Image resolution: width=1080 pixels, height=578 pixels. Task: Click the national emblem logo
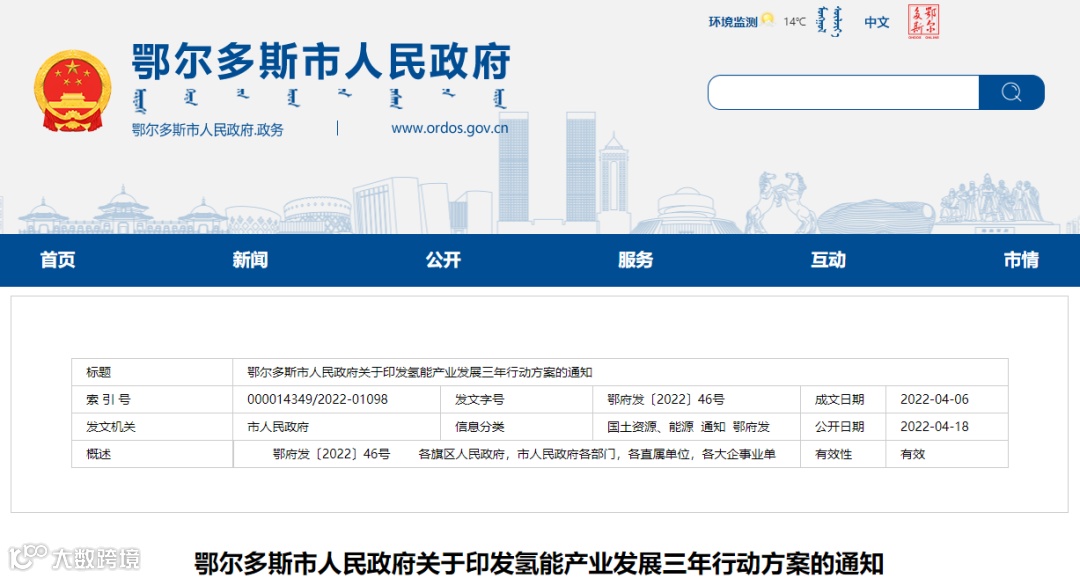coord(72,91)
